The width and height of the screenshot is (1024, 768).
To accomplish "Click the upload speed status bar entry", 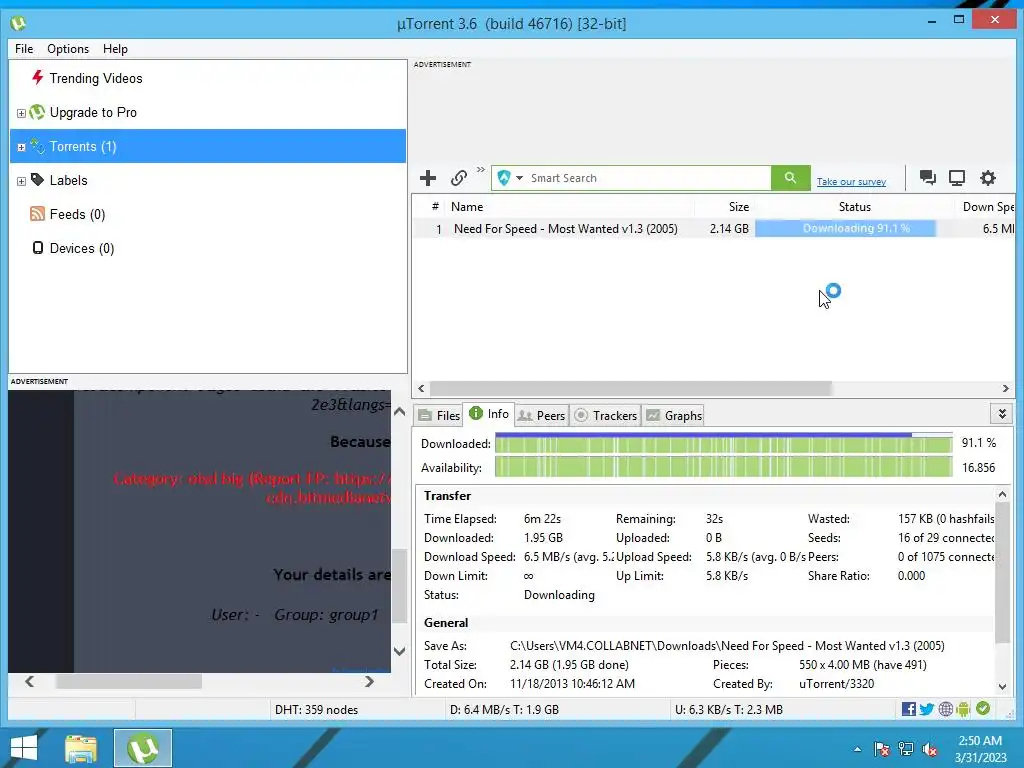I will [729, 710].
